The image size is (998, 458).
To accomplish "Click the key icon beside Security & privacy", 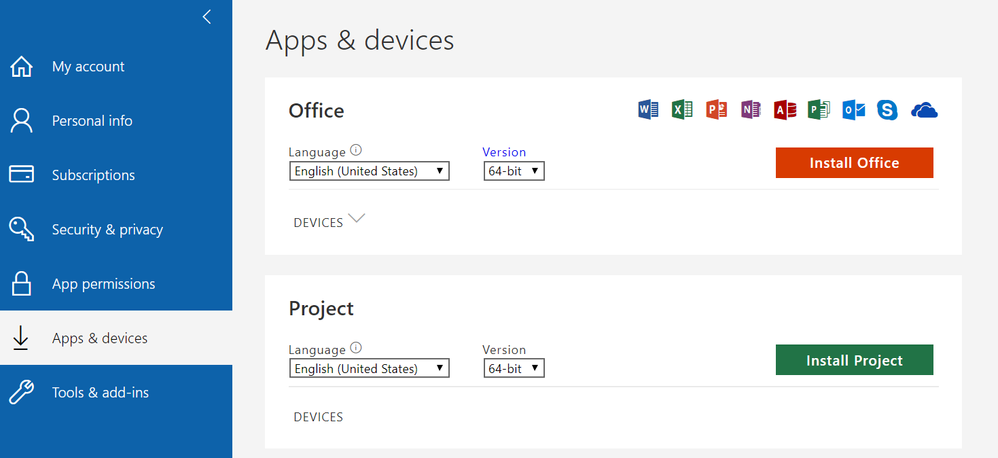I will click(x=22, y=229).
